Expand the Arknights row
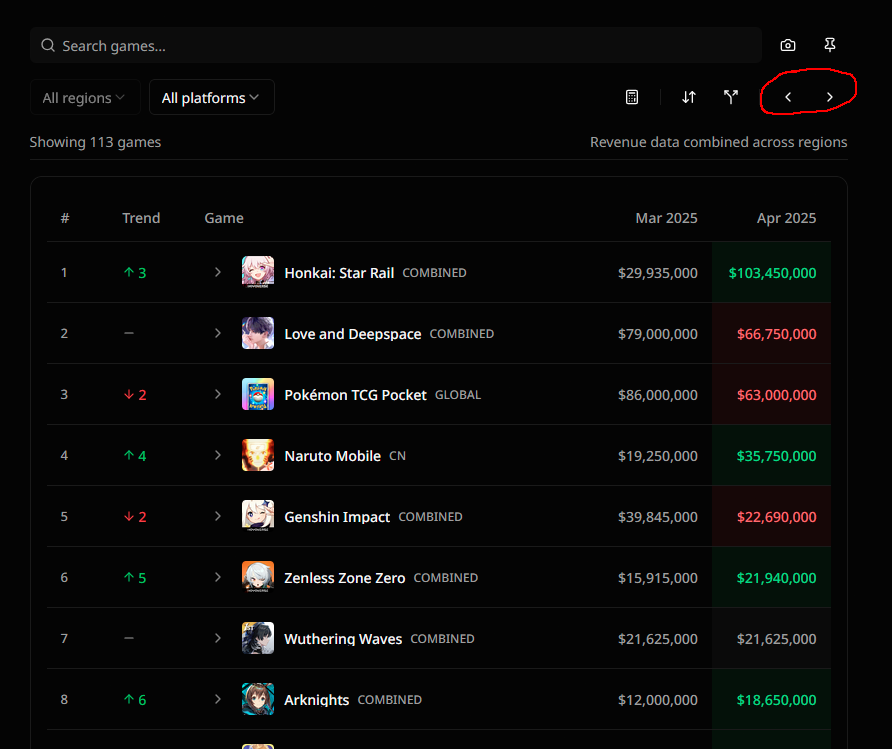 pyautogui.click(x=217, y=699)
